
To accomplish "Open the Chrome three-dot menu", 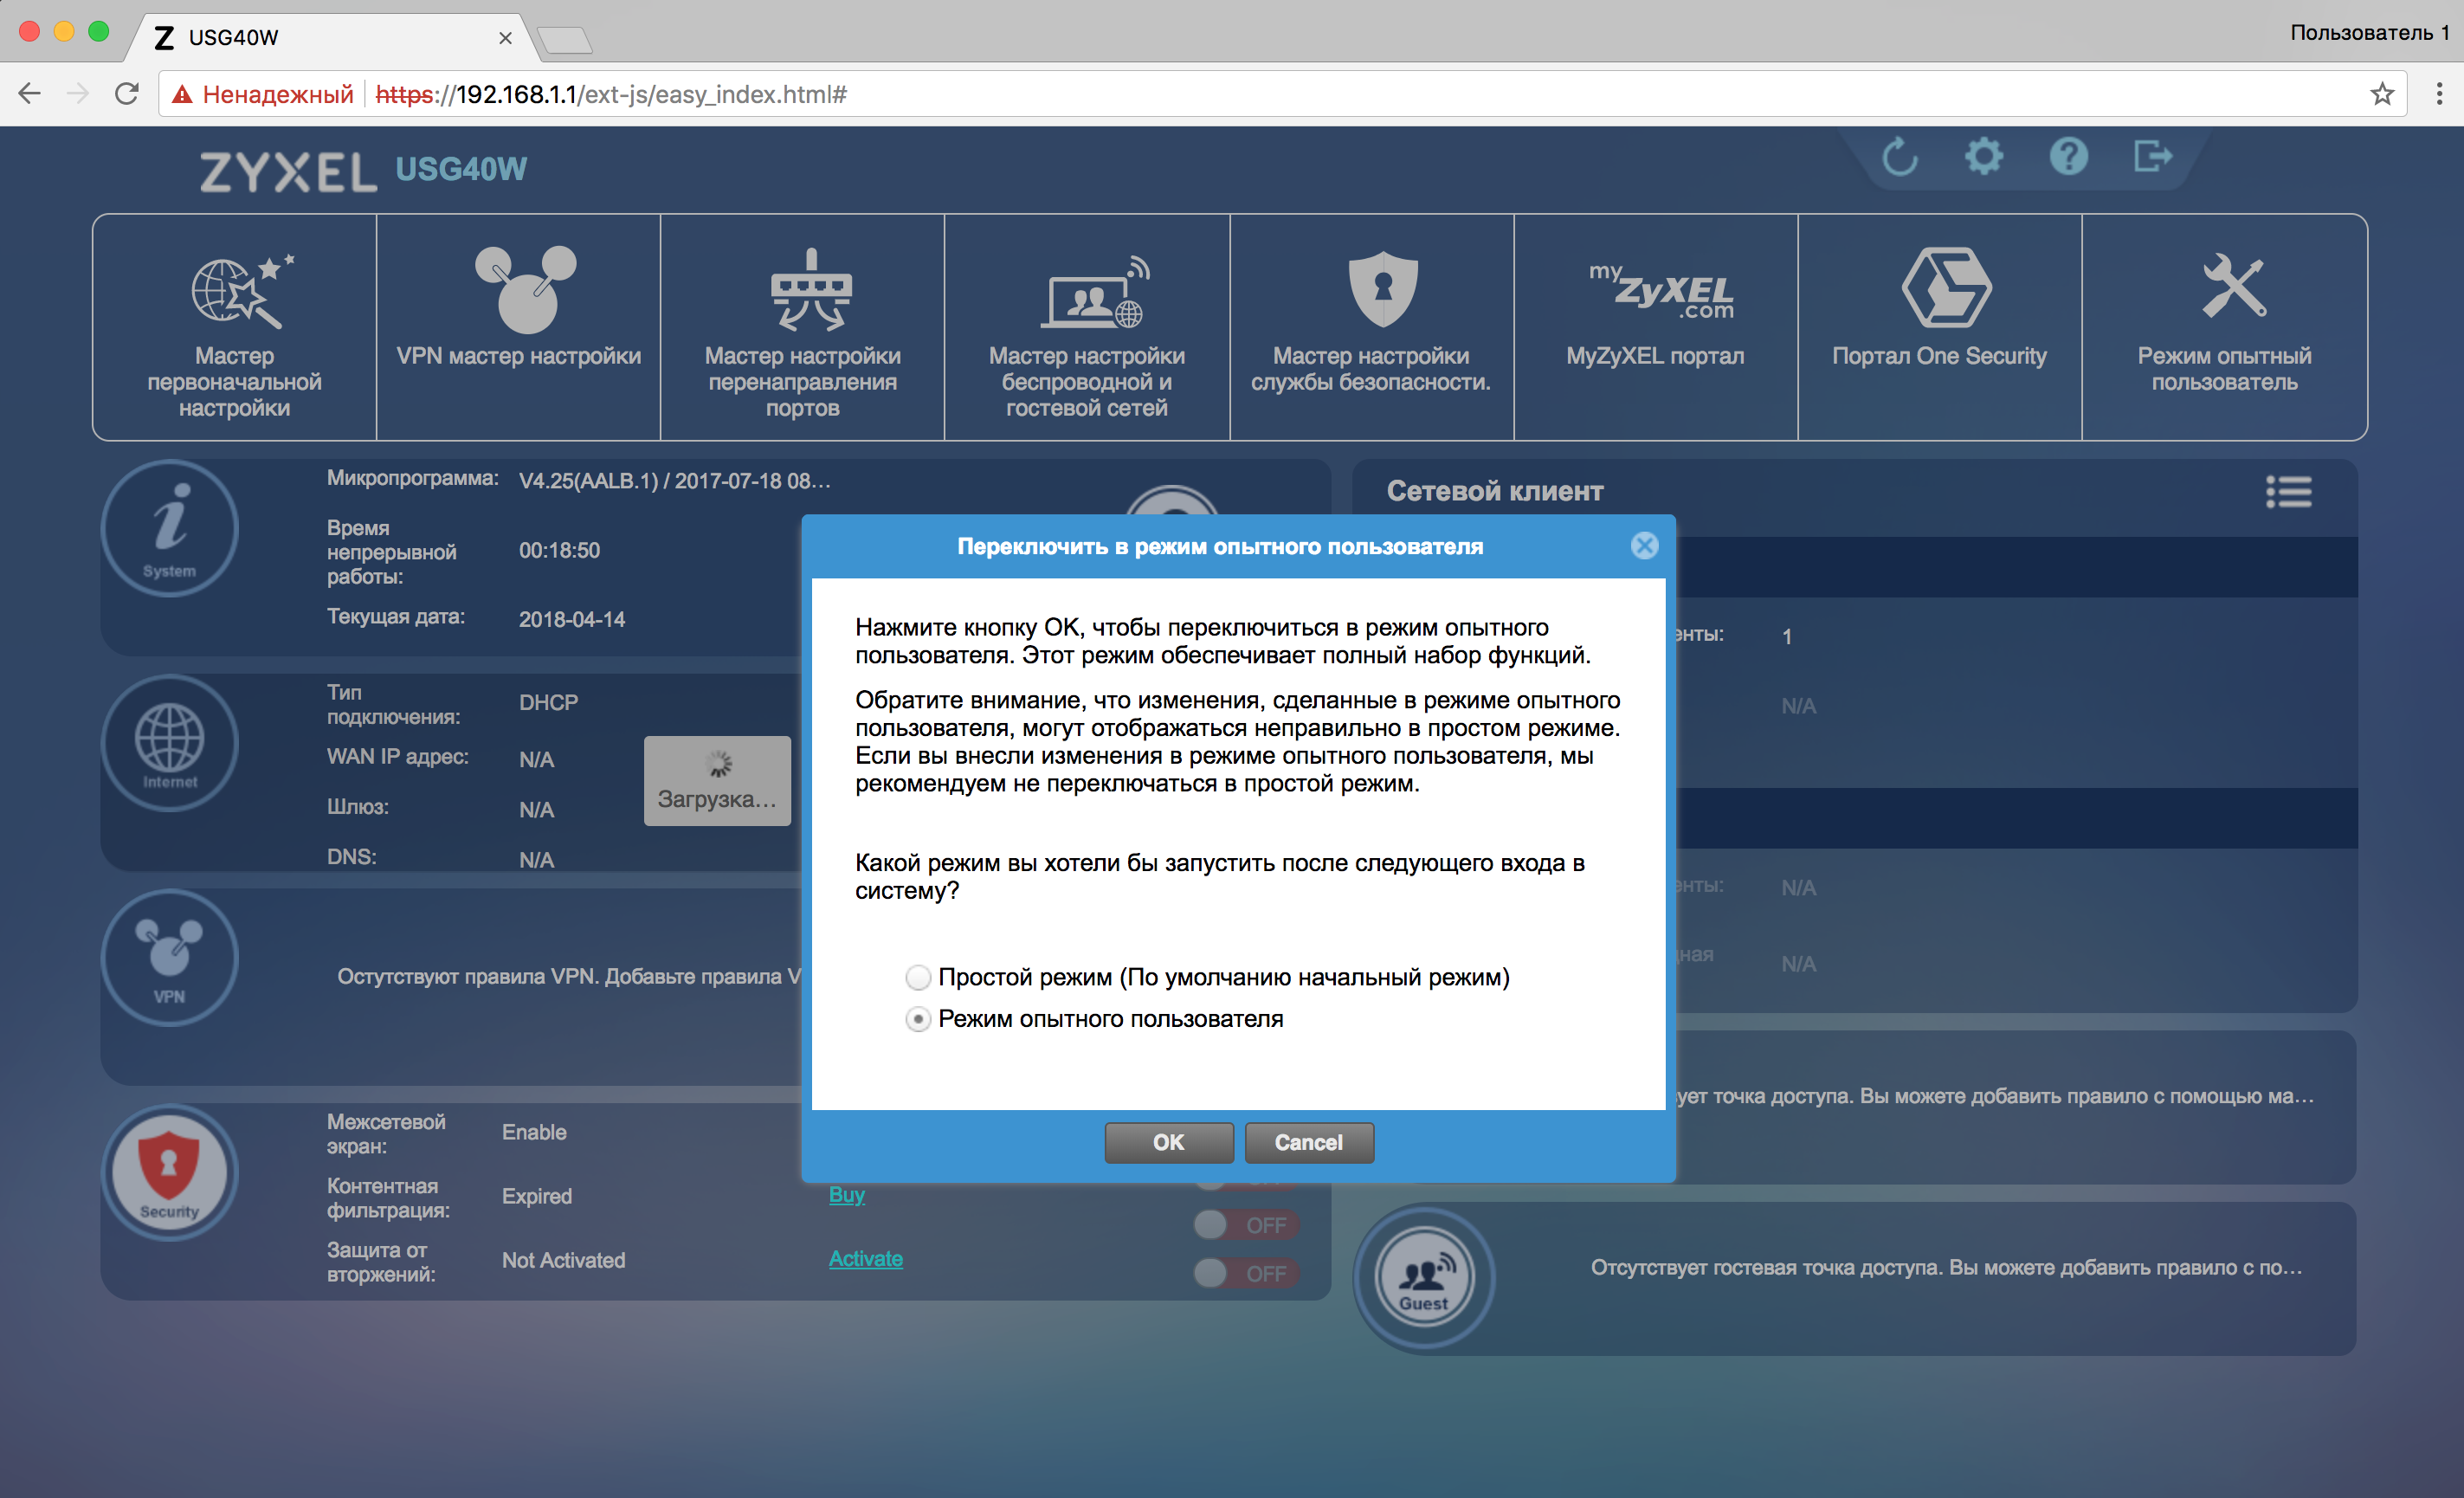I will click(x=2439, y=94).
